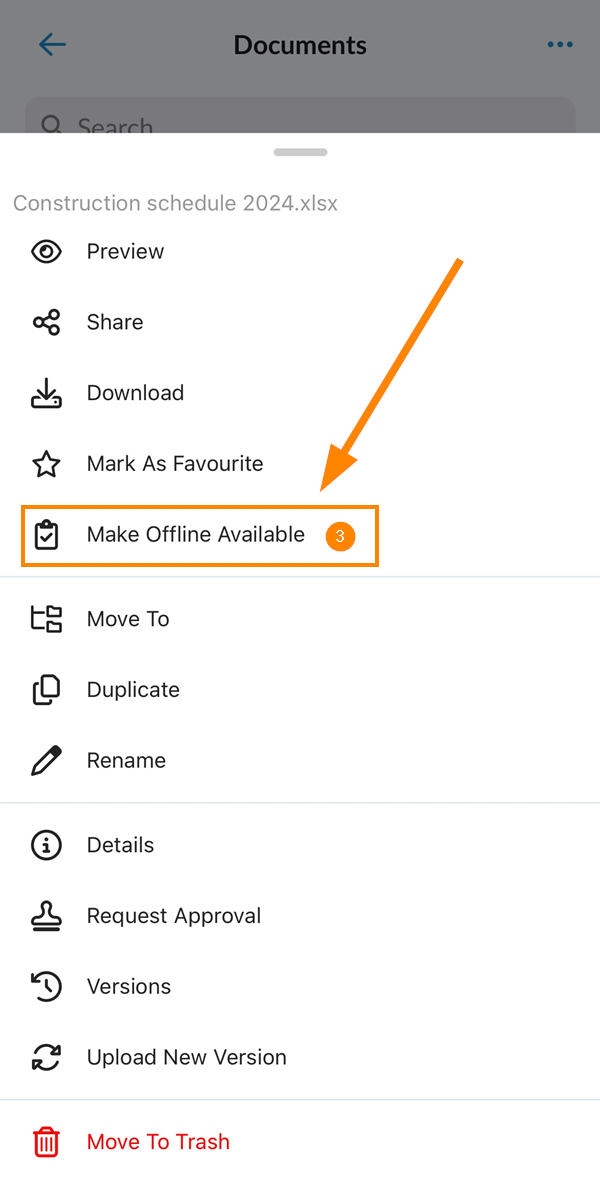This screenshot has width=600, height=1199.
Task: Click the Versions history clock icon
Action: coord(46,986)
